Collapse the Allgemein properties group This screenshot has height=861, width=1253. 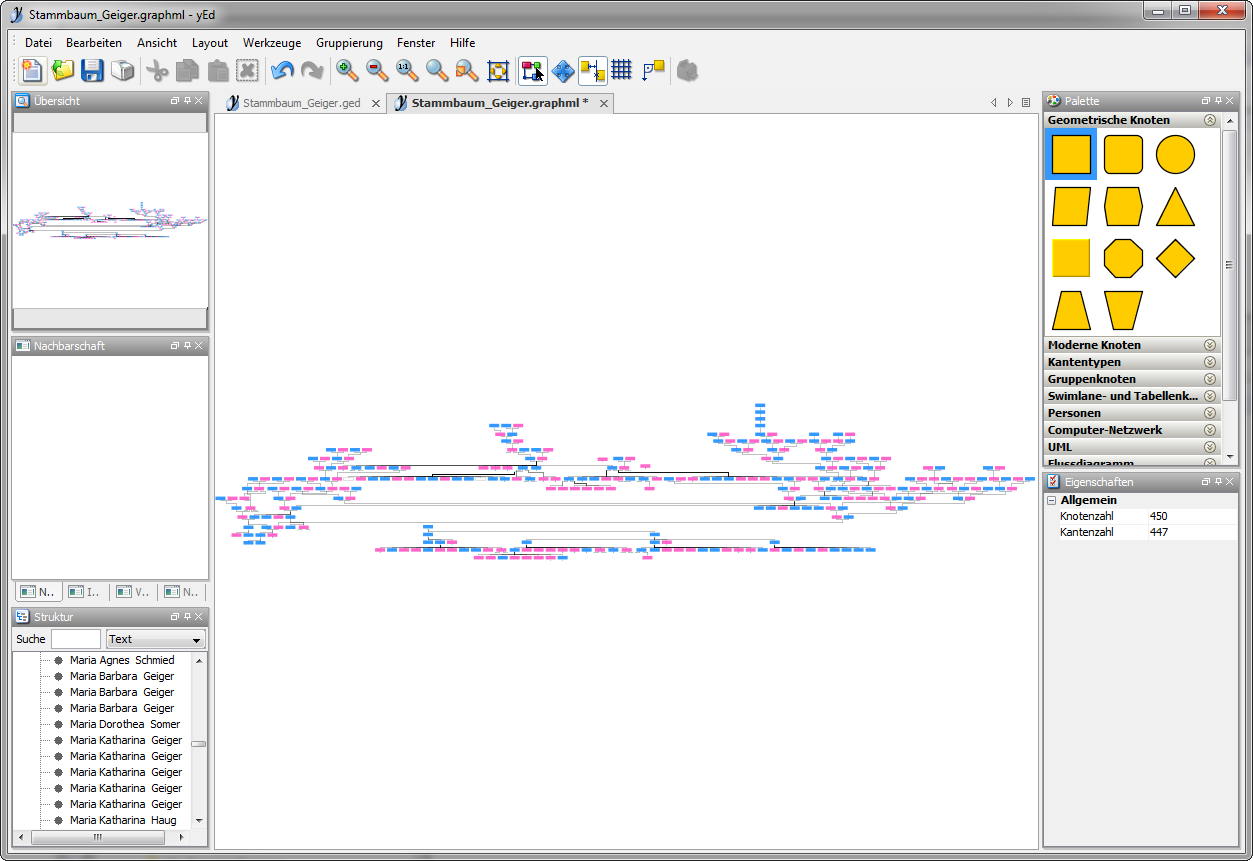coord(1052,500)
